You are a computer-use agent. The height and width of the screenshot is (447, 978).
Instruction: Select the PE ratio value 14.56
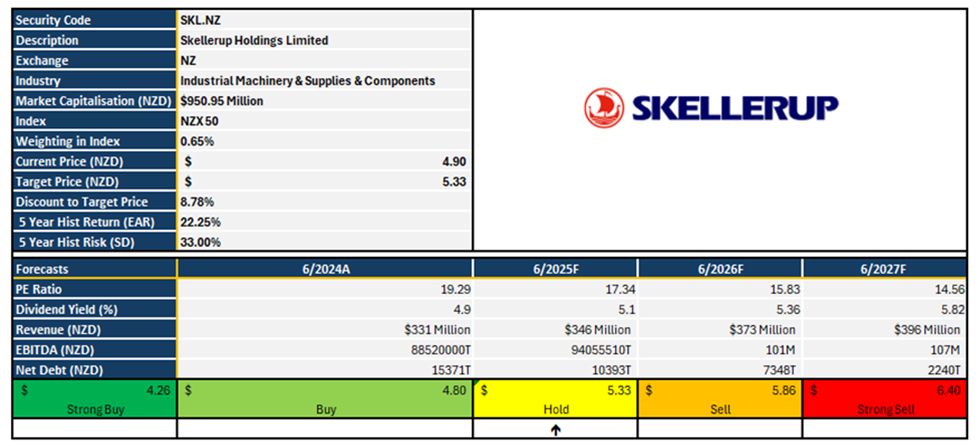coord(884,289)
